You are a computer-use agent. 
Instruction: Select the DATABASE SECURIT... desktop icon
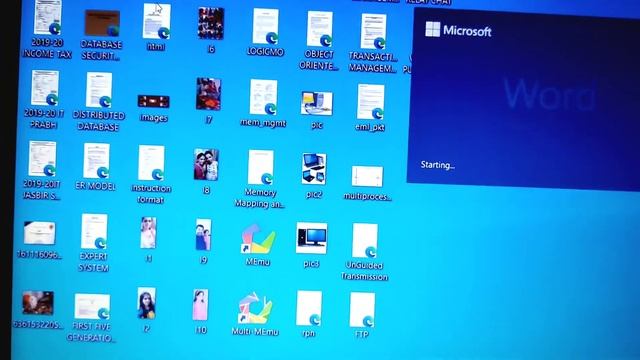[x=102, y=23]
